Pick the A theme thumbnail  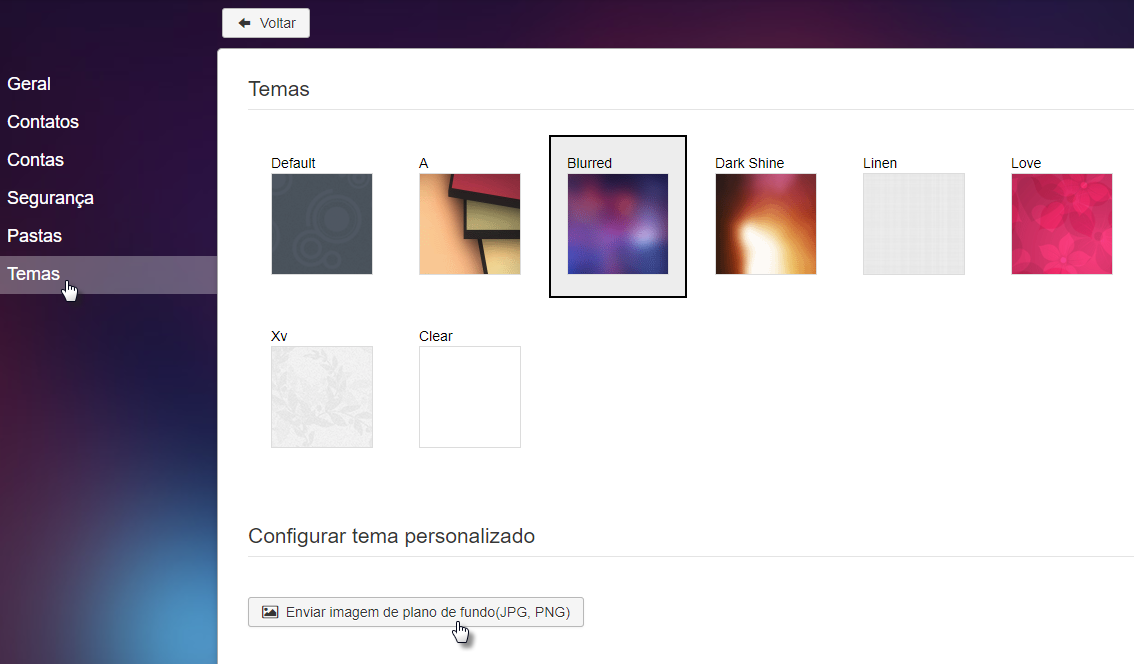click(469, 224)
